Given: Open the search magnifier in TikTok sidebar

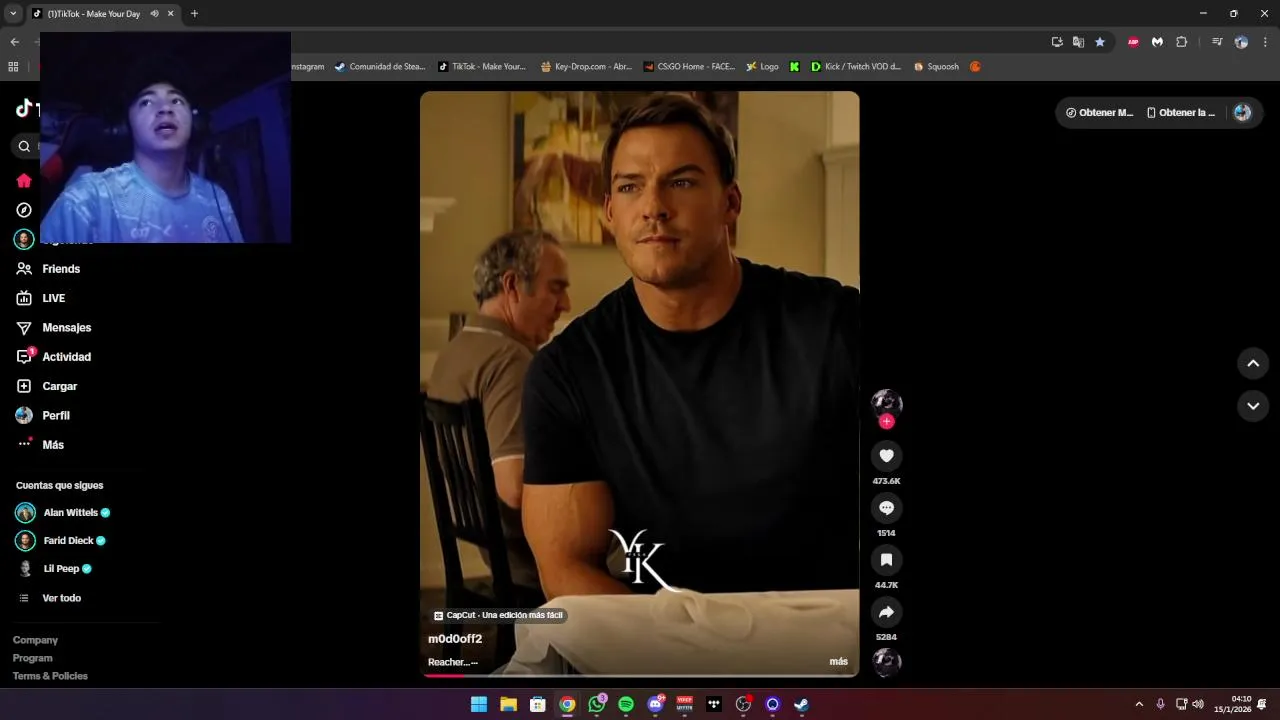Looking at the screenshot, I should [24, 146].
